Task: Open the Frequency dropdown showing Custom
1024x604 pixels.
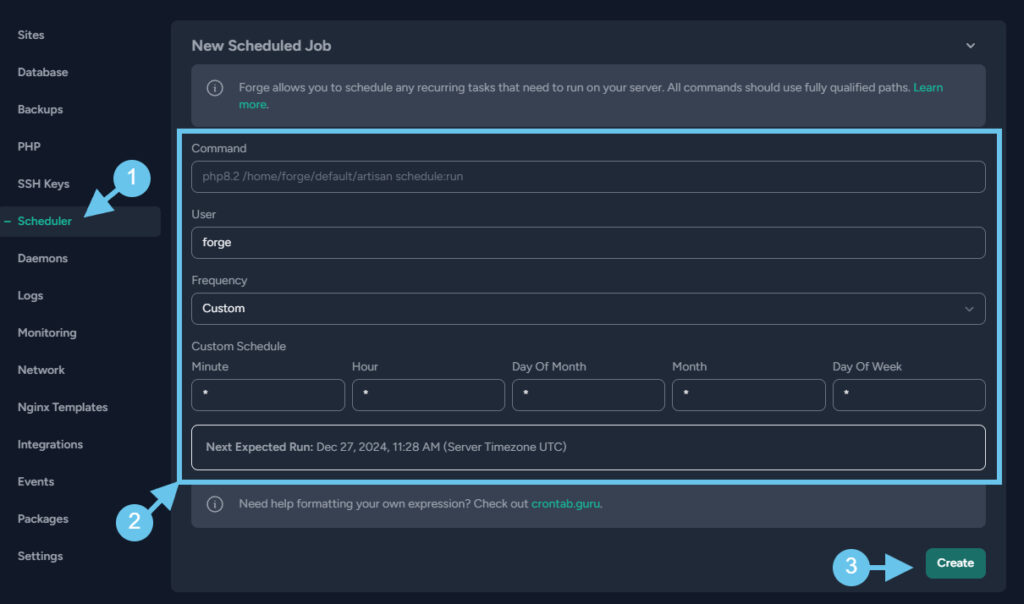Action: (x=588, y=309)
